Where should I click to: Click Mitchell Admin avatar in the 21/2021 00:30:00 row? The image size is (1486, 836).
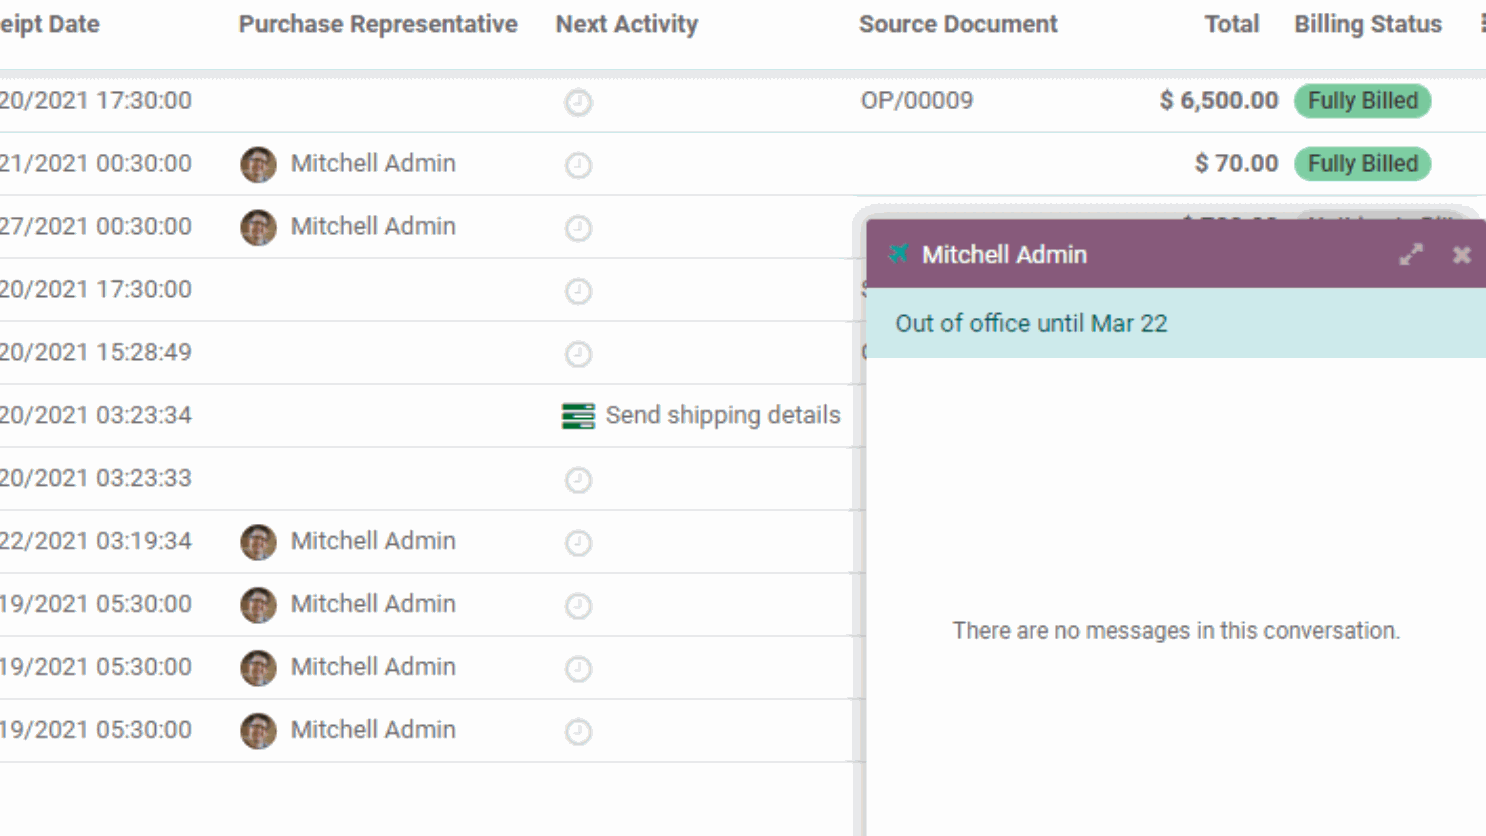[258, 164]
